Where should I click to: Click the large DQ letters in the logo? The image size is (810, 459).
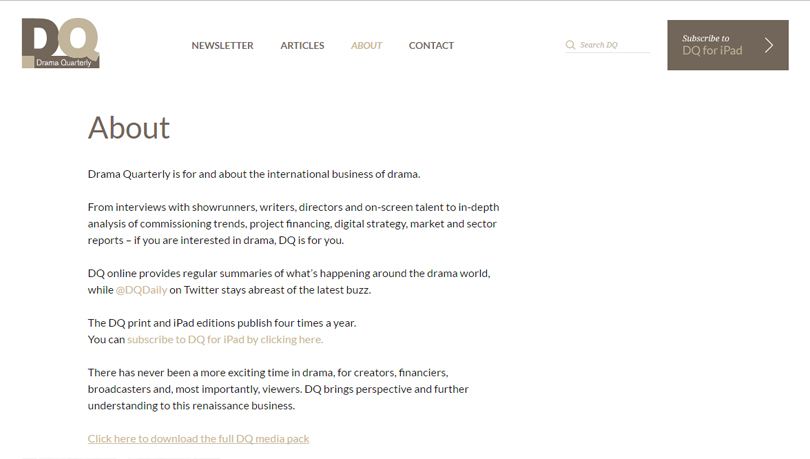60,36
